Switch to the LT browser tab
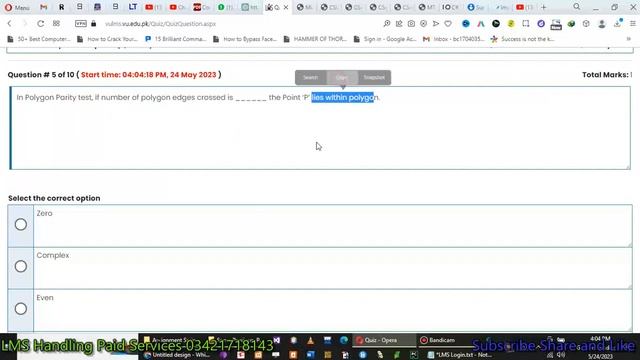This screenshot has width=640, height=360. click(x=133, y=7)
